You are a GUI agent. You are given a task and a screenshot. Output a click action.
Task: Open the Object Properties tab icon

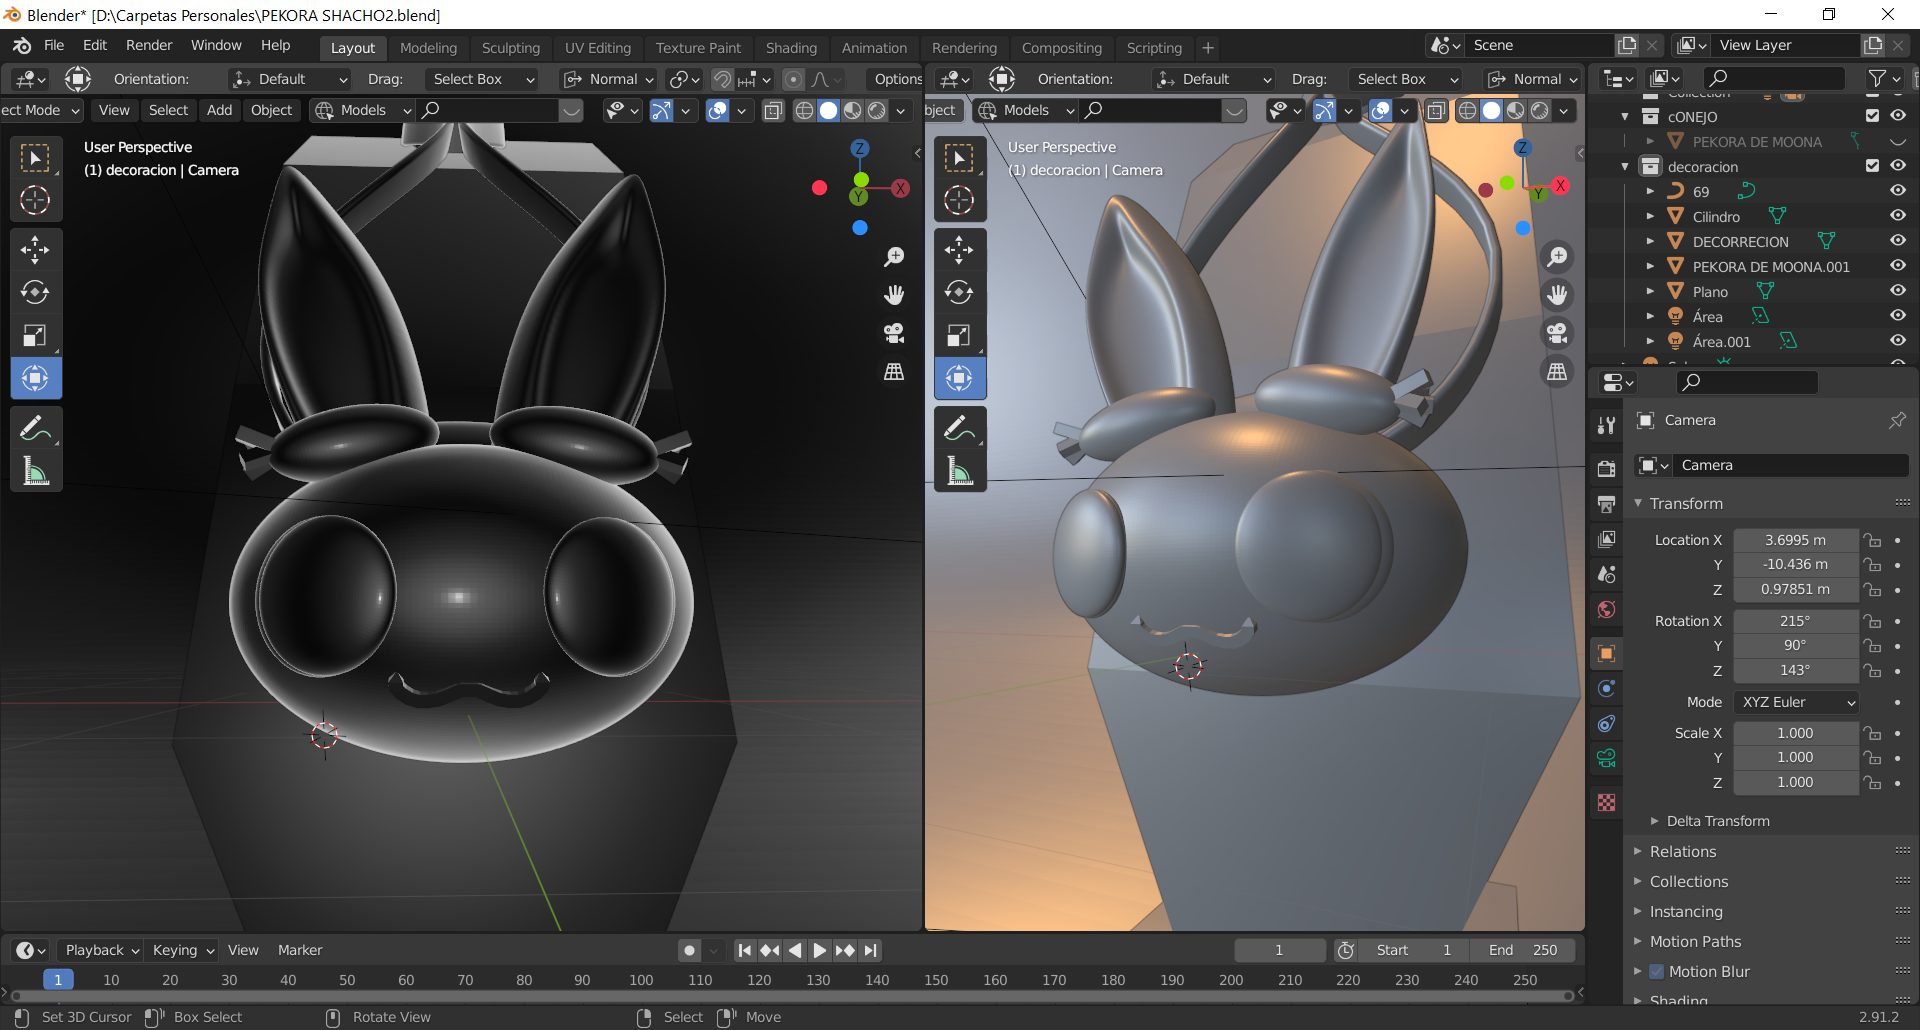point(1606,653)
